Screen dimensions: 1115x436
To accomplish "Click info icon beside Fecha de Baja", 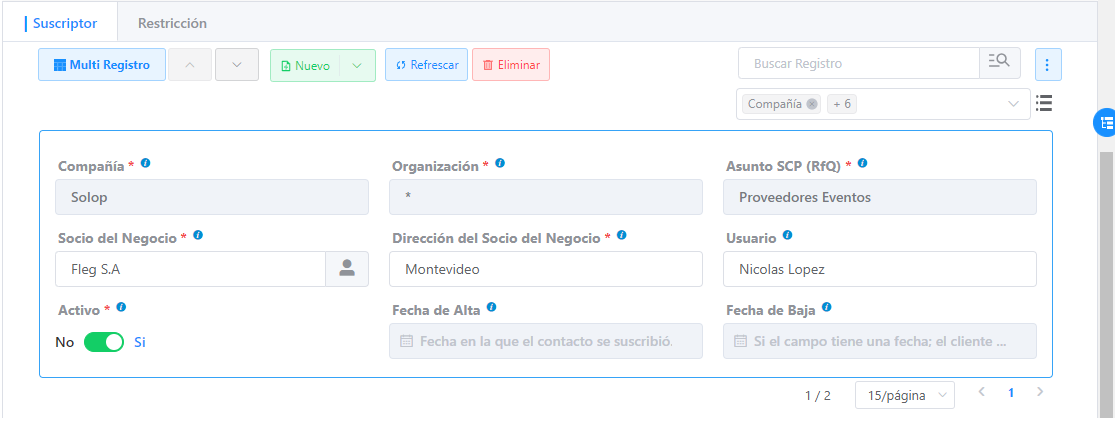I will [x=827, y=308].
